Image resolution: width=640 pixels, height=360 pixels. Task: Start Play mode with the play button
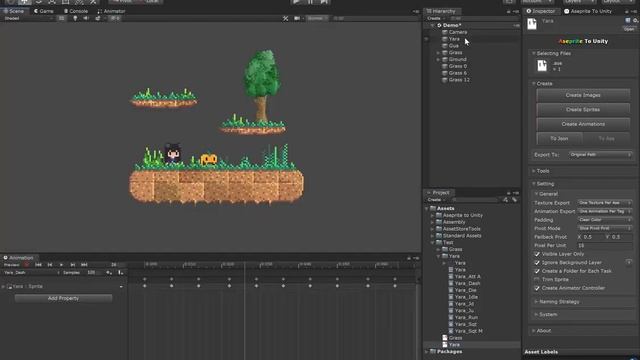[297, 2]
